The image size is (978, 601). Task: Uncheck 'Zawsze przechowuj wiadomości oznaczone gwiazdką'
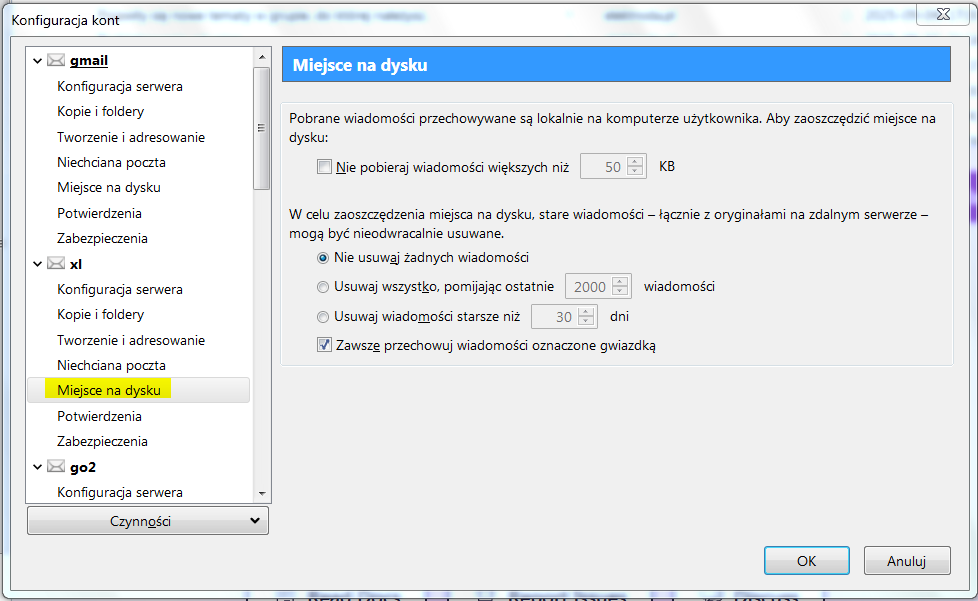pos(324,345)
